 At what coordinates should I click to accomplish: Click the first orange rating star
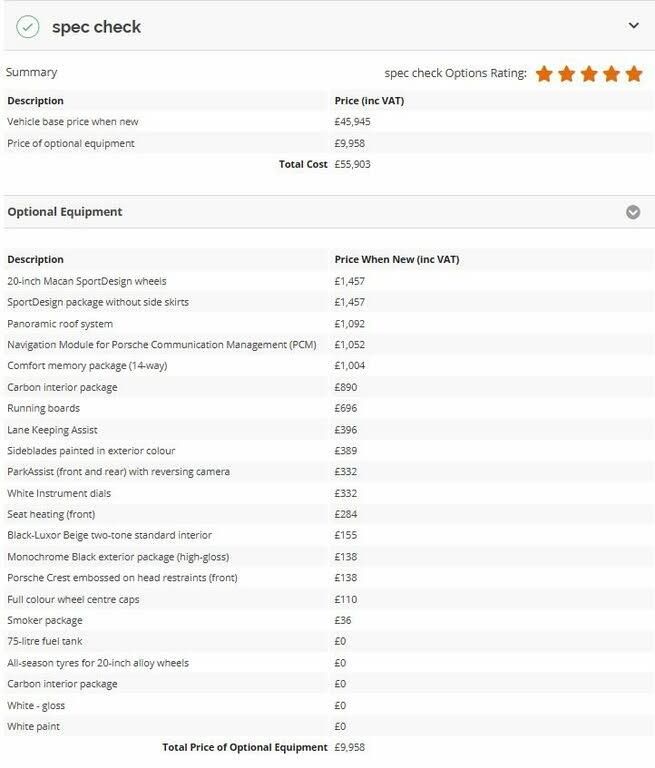click(544, 74)
